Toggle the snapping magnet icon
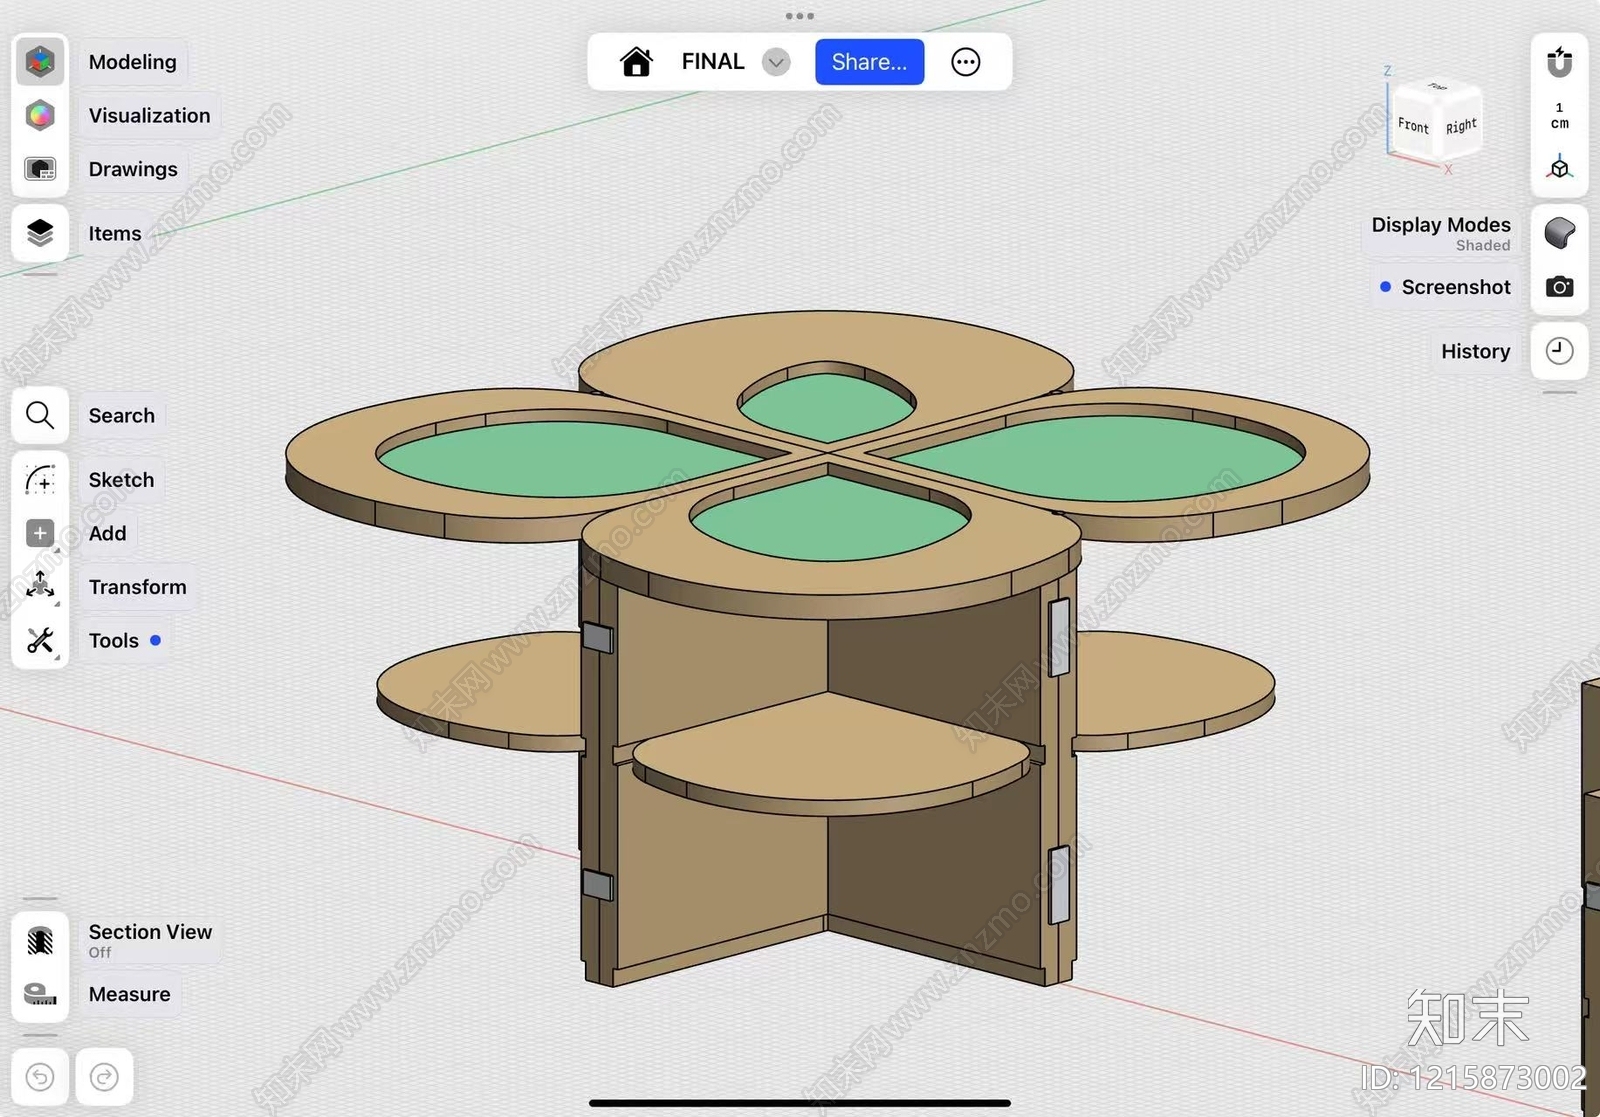Image resolution: width=1600 pixels, height=1117 pixels. coord(1559,62)
